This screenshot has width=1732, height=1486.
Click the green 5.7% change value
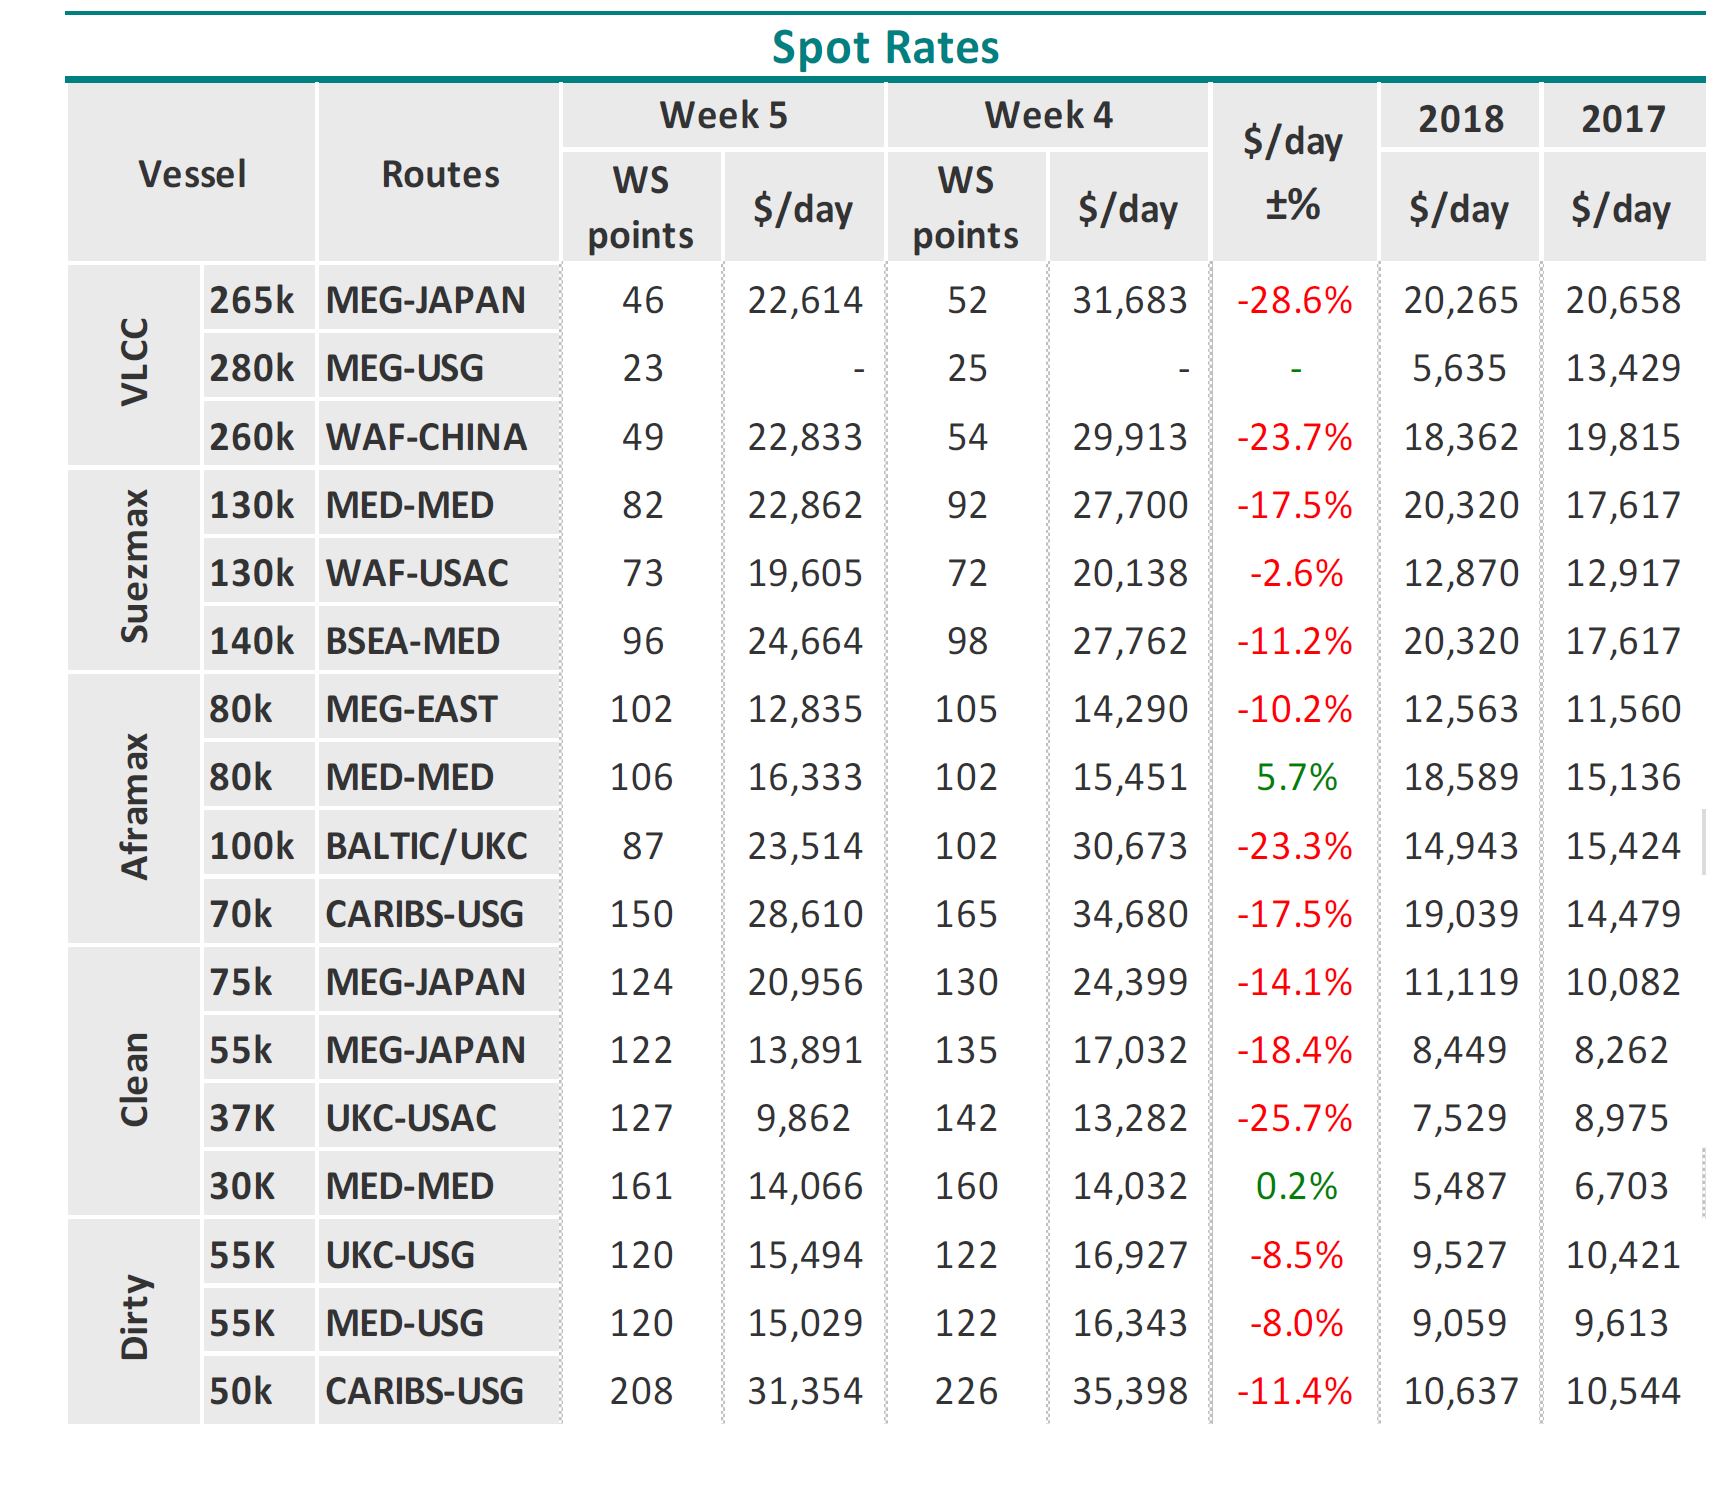click(x=1296, y=777)
